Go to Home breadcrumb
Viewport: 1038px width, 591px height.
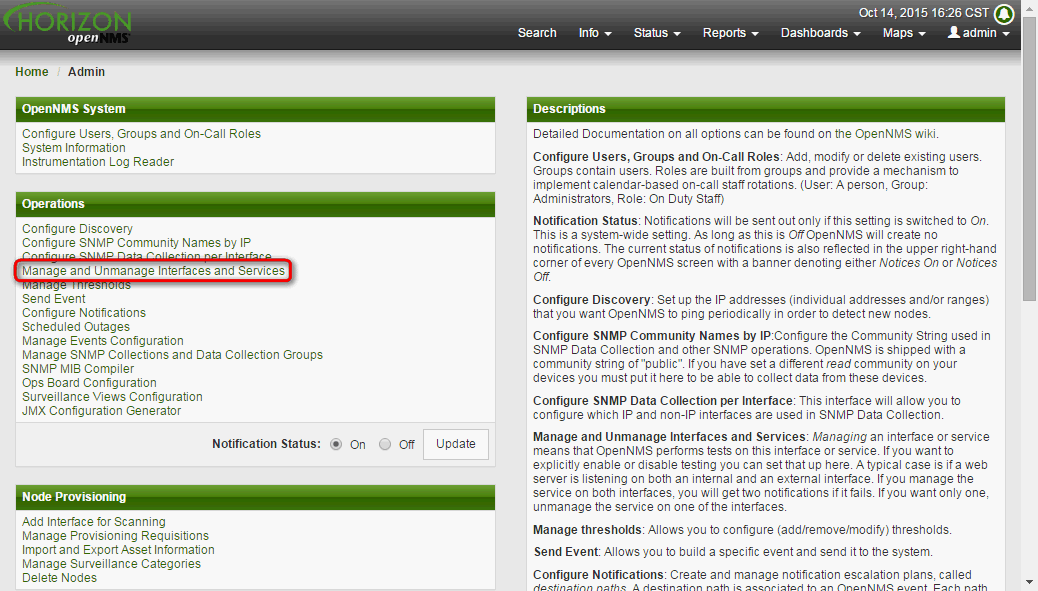32,71
